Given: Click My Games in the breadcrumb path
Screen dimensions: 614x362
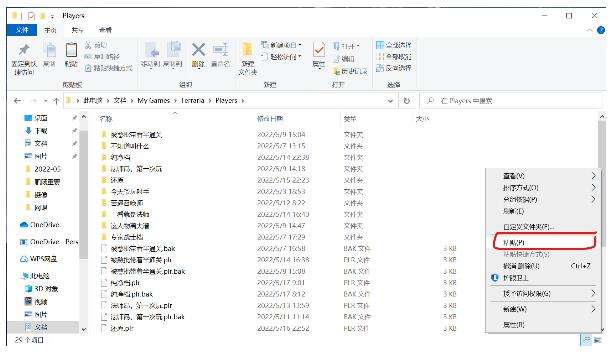Looking at the screenshot, I should pos(154,101).
